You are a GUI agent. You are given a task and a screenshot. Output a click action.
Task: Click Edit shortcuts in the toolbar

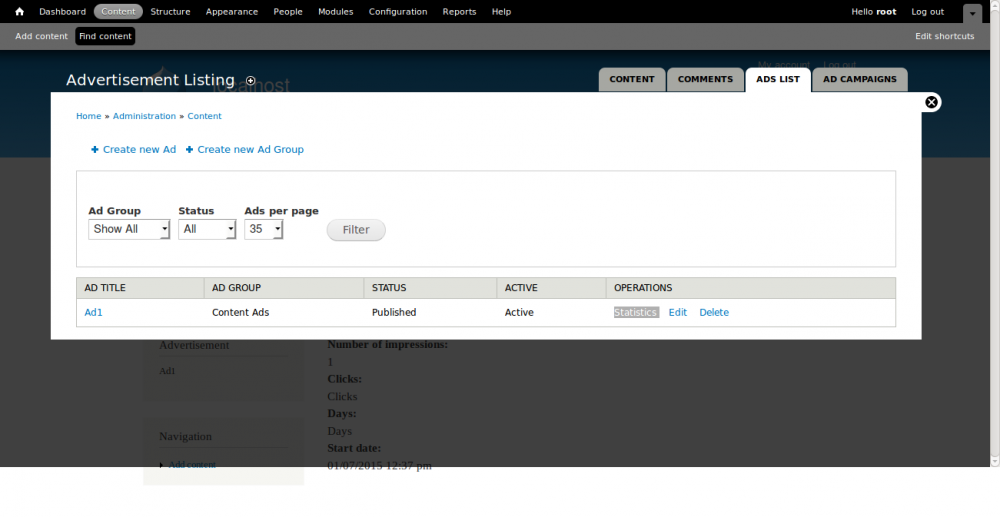[x=944, y=36]
